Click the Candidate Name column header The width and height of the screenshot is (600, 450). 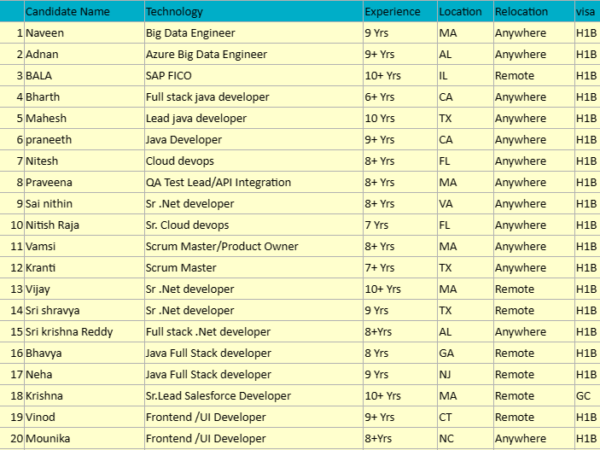(x=67, y=12)
